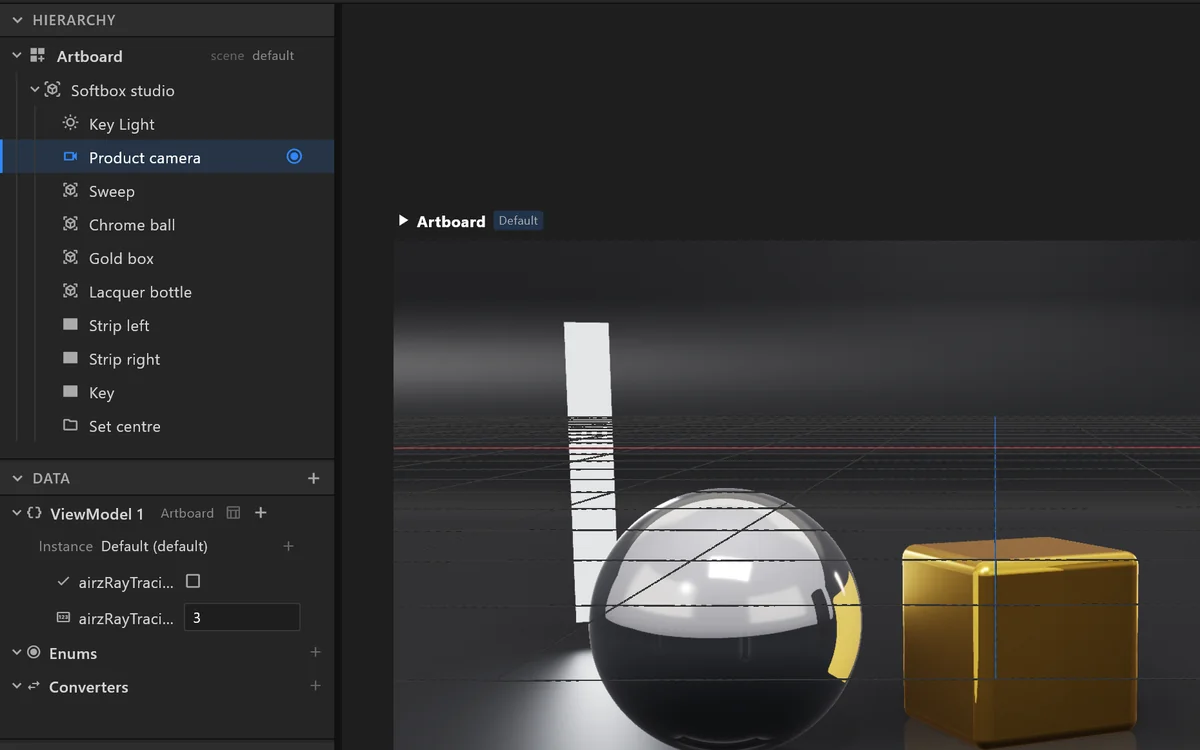The height and width of the screenshot is (750, 1200).
Task: Click the Sweep node icon
Action: coord(70,190)
